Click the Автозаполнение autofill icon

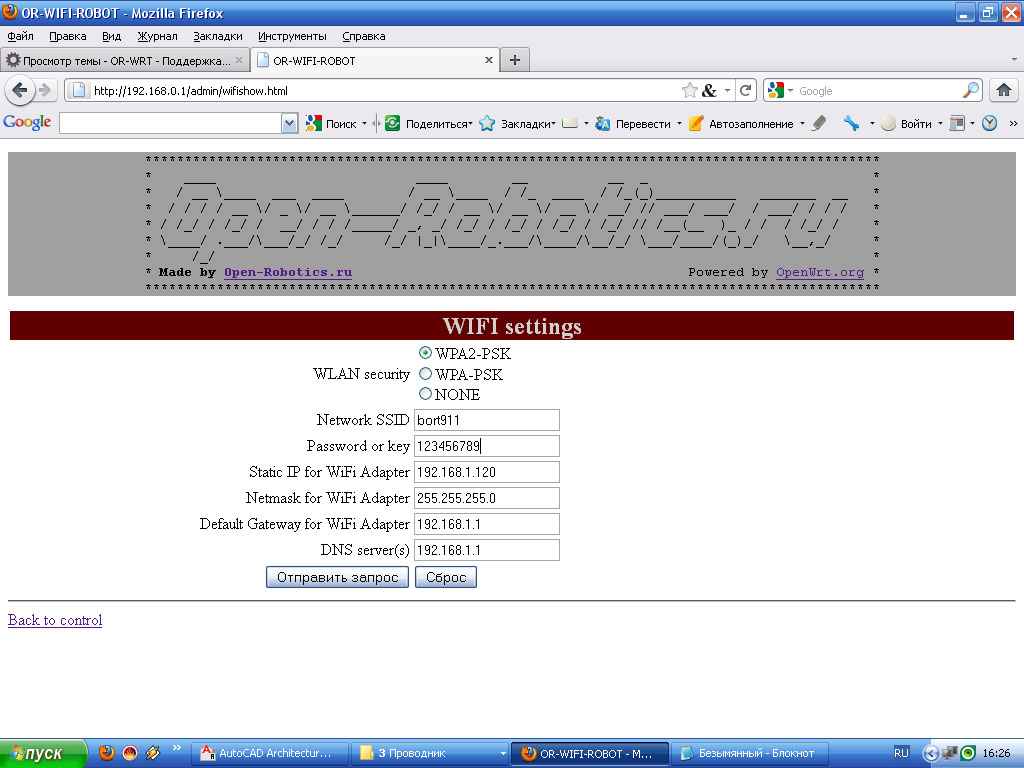coord(696,123)
